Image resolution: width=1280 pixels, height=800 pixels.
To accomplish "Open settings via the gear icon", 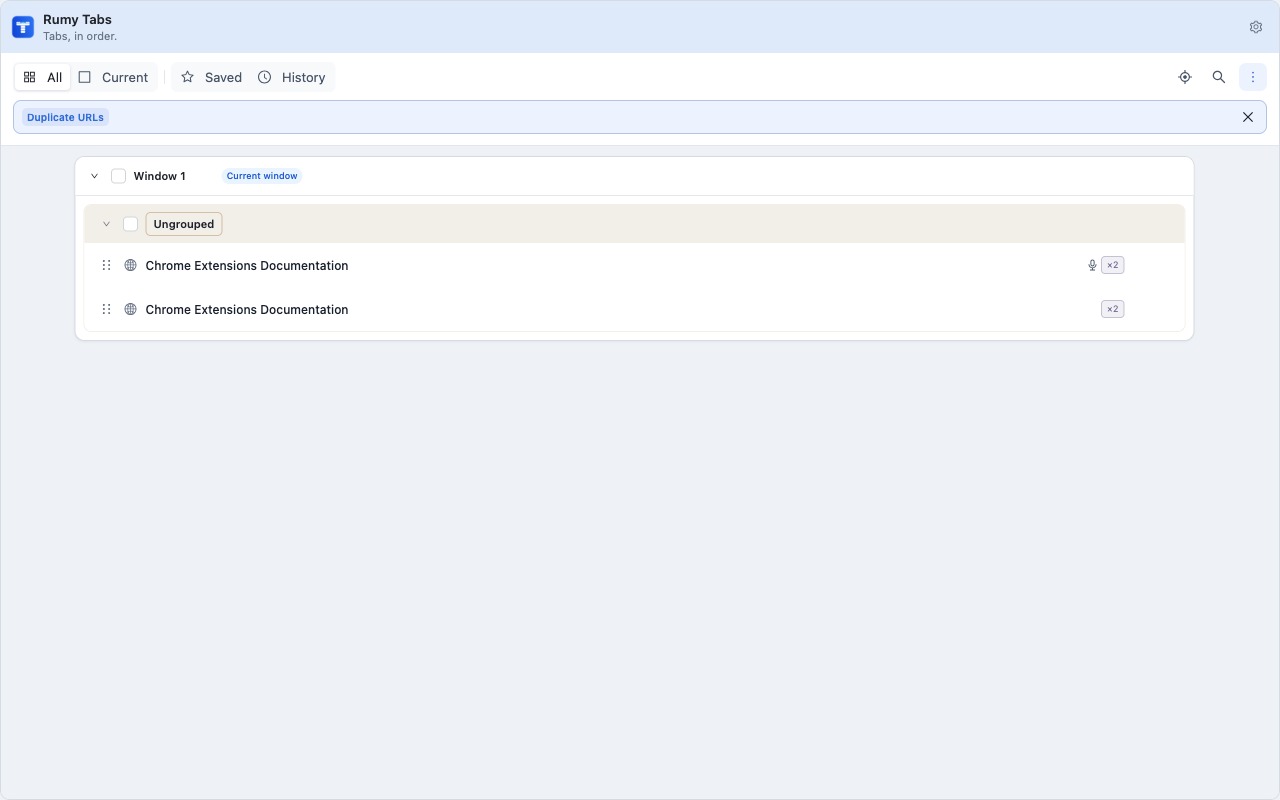I will coord(1256,27).
